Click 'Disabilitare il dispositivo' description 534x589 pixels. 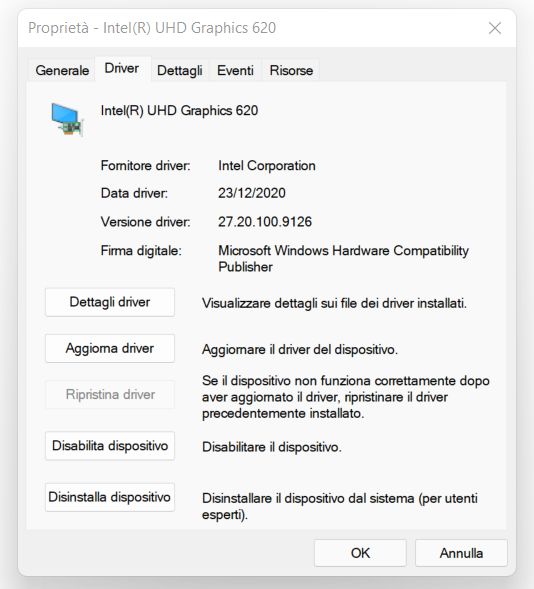click(272, 447)
